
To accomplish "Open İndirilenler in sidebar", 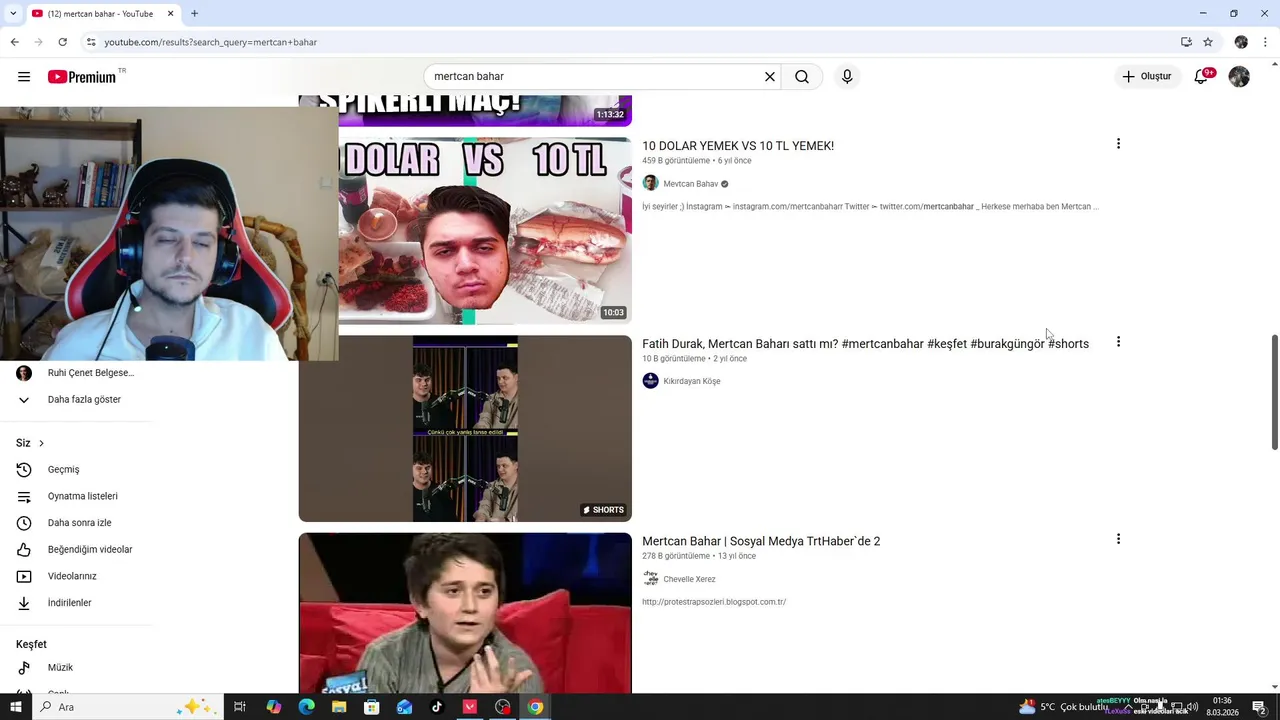I will tap(76, 603).
